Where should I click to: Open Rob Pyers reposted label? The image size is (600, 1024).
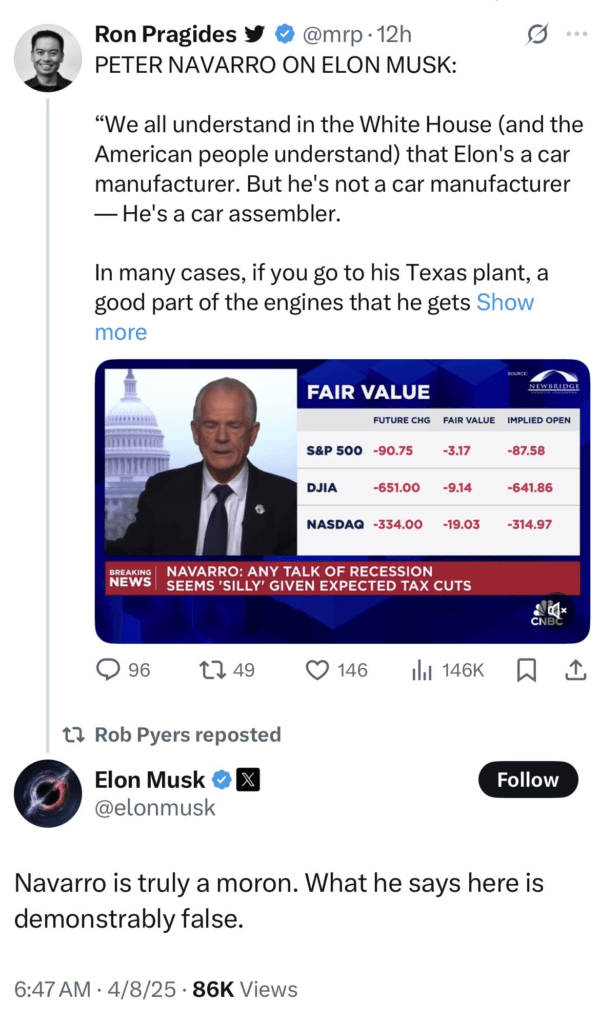(x=187, y=734)
